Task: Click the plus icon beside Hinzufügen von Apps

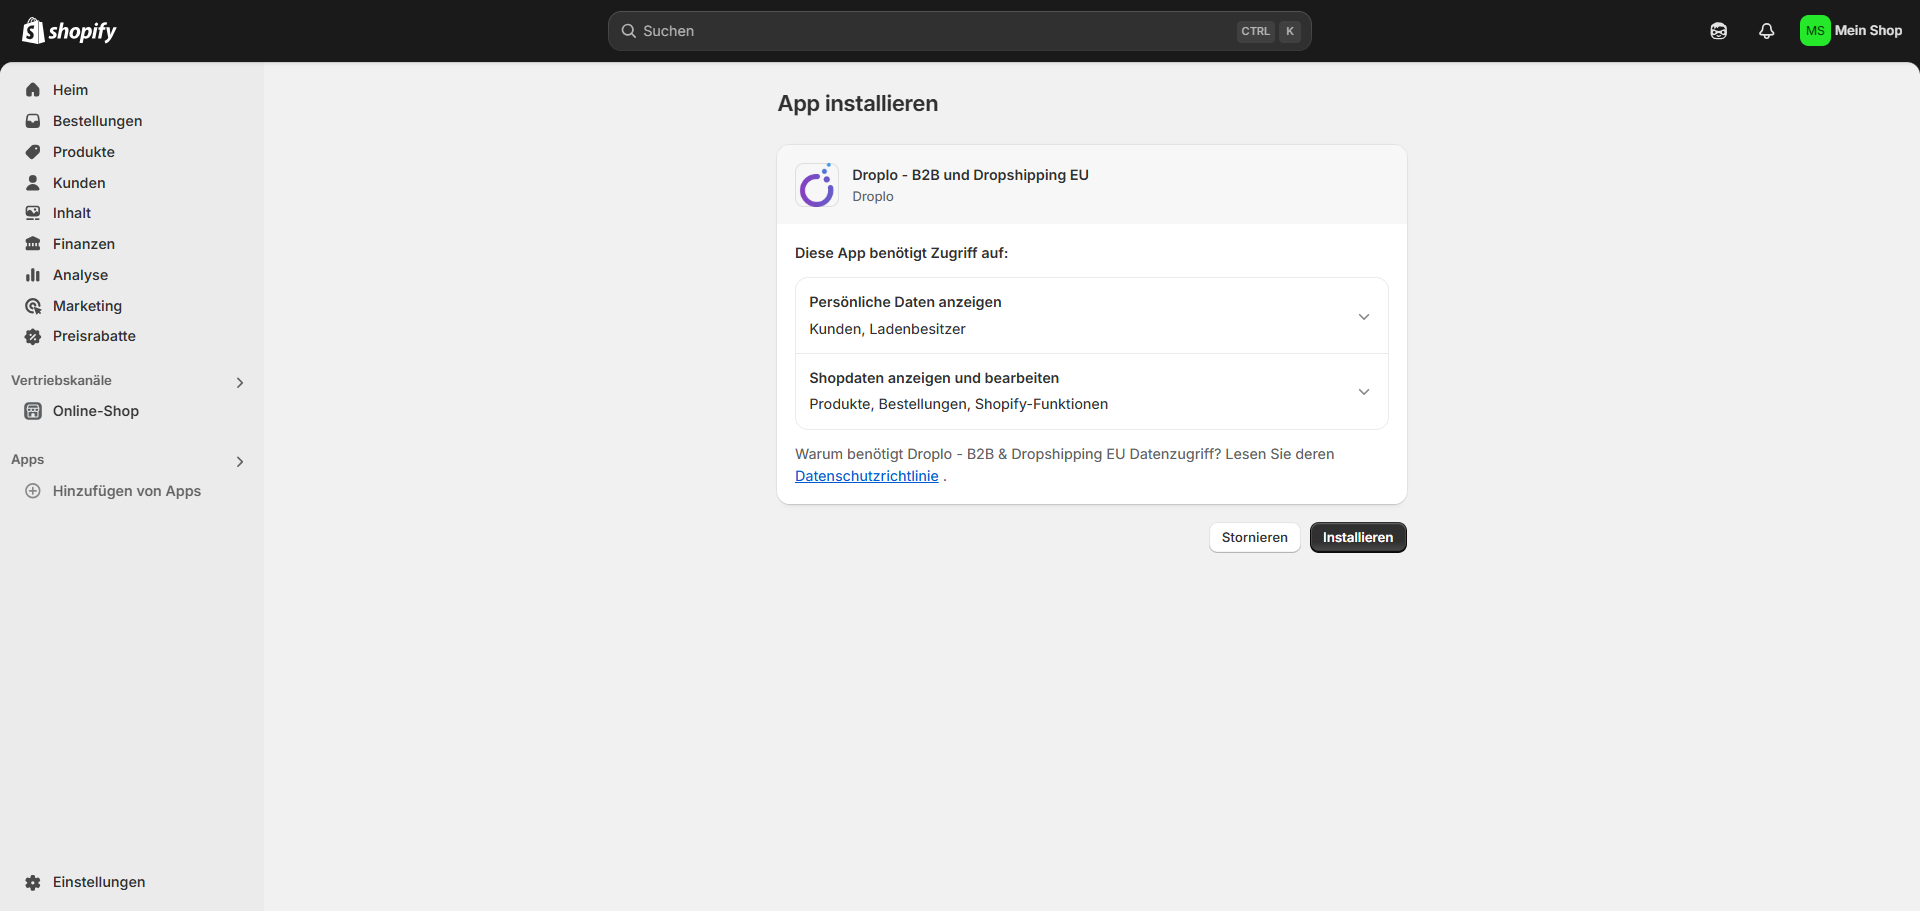Action: (x=33, y=491)
